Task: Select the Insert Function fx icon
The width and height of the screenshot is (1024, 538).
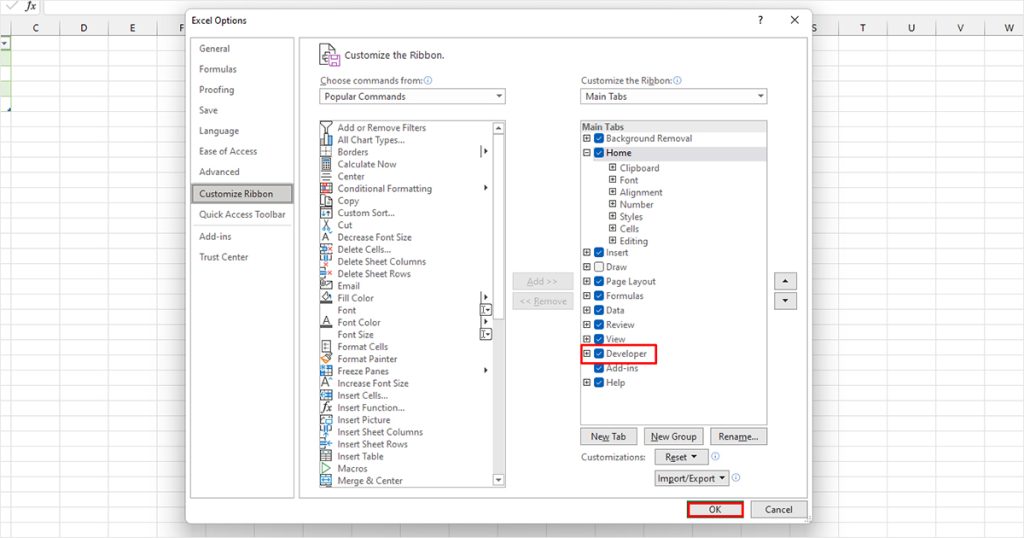Action: click(326, 408)
